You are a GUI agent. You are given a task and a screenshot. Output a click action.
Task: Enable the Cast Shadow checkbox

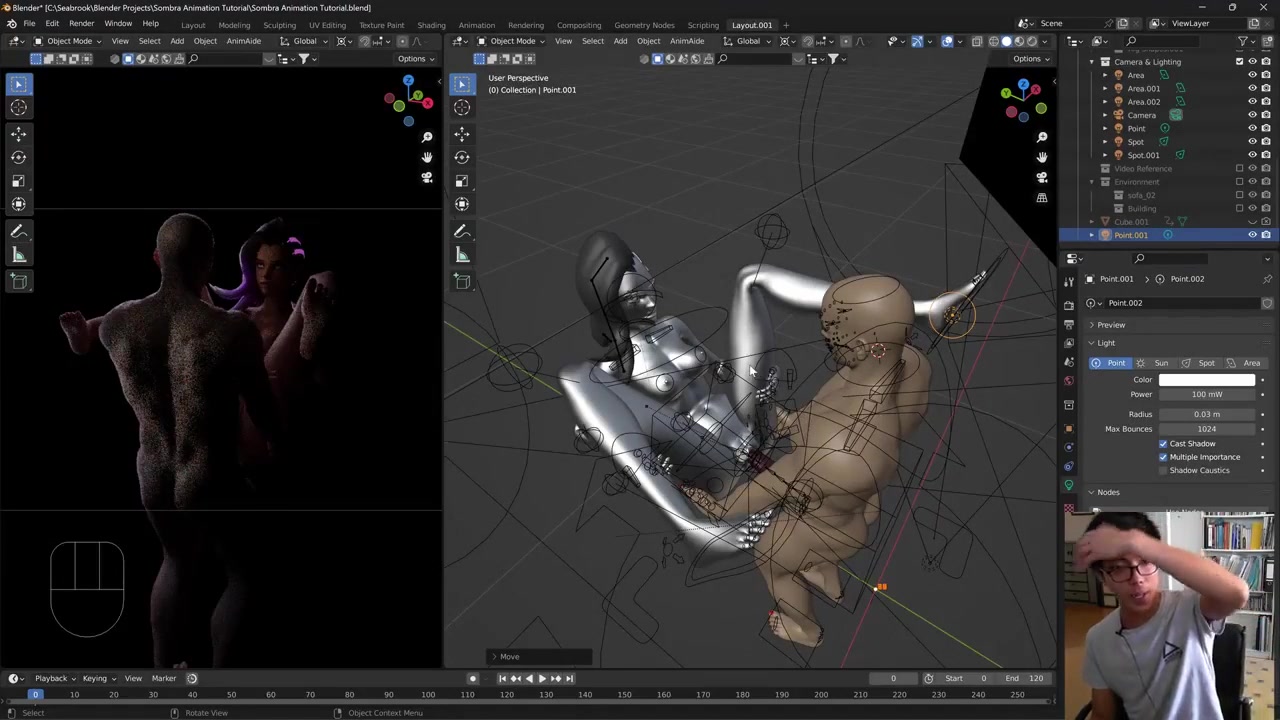click(x=1163, y=444)
